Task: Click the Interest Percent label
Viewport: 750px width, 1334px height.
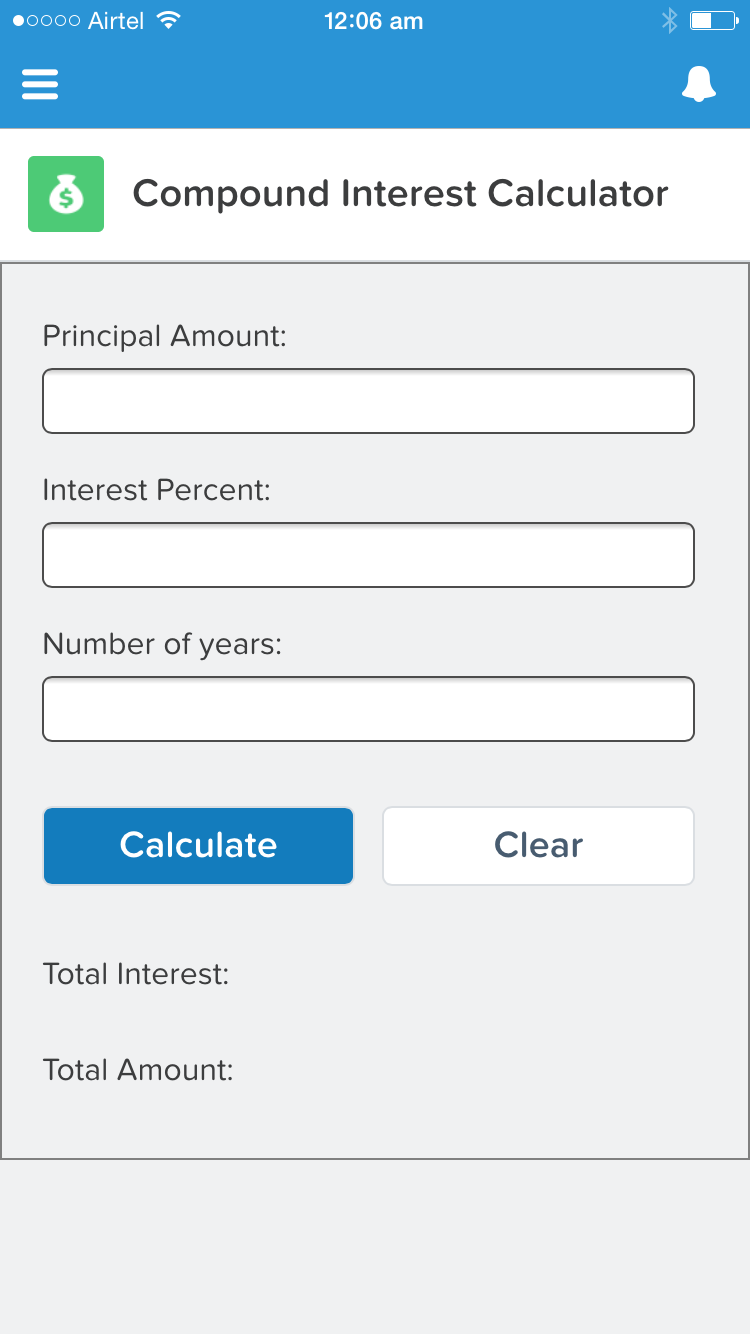Action: 157,490
